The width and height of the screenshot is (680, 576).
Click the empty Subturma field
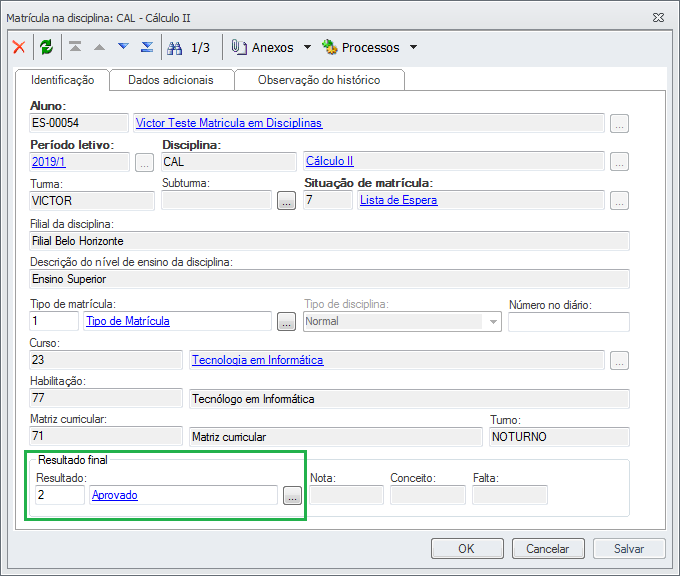[x=216, y=200]
